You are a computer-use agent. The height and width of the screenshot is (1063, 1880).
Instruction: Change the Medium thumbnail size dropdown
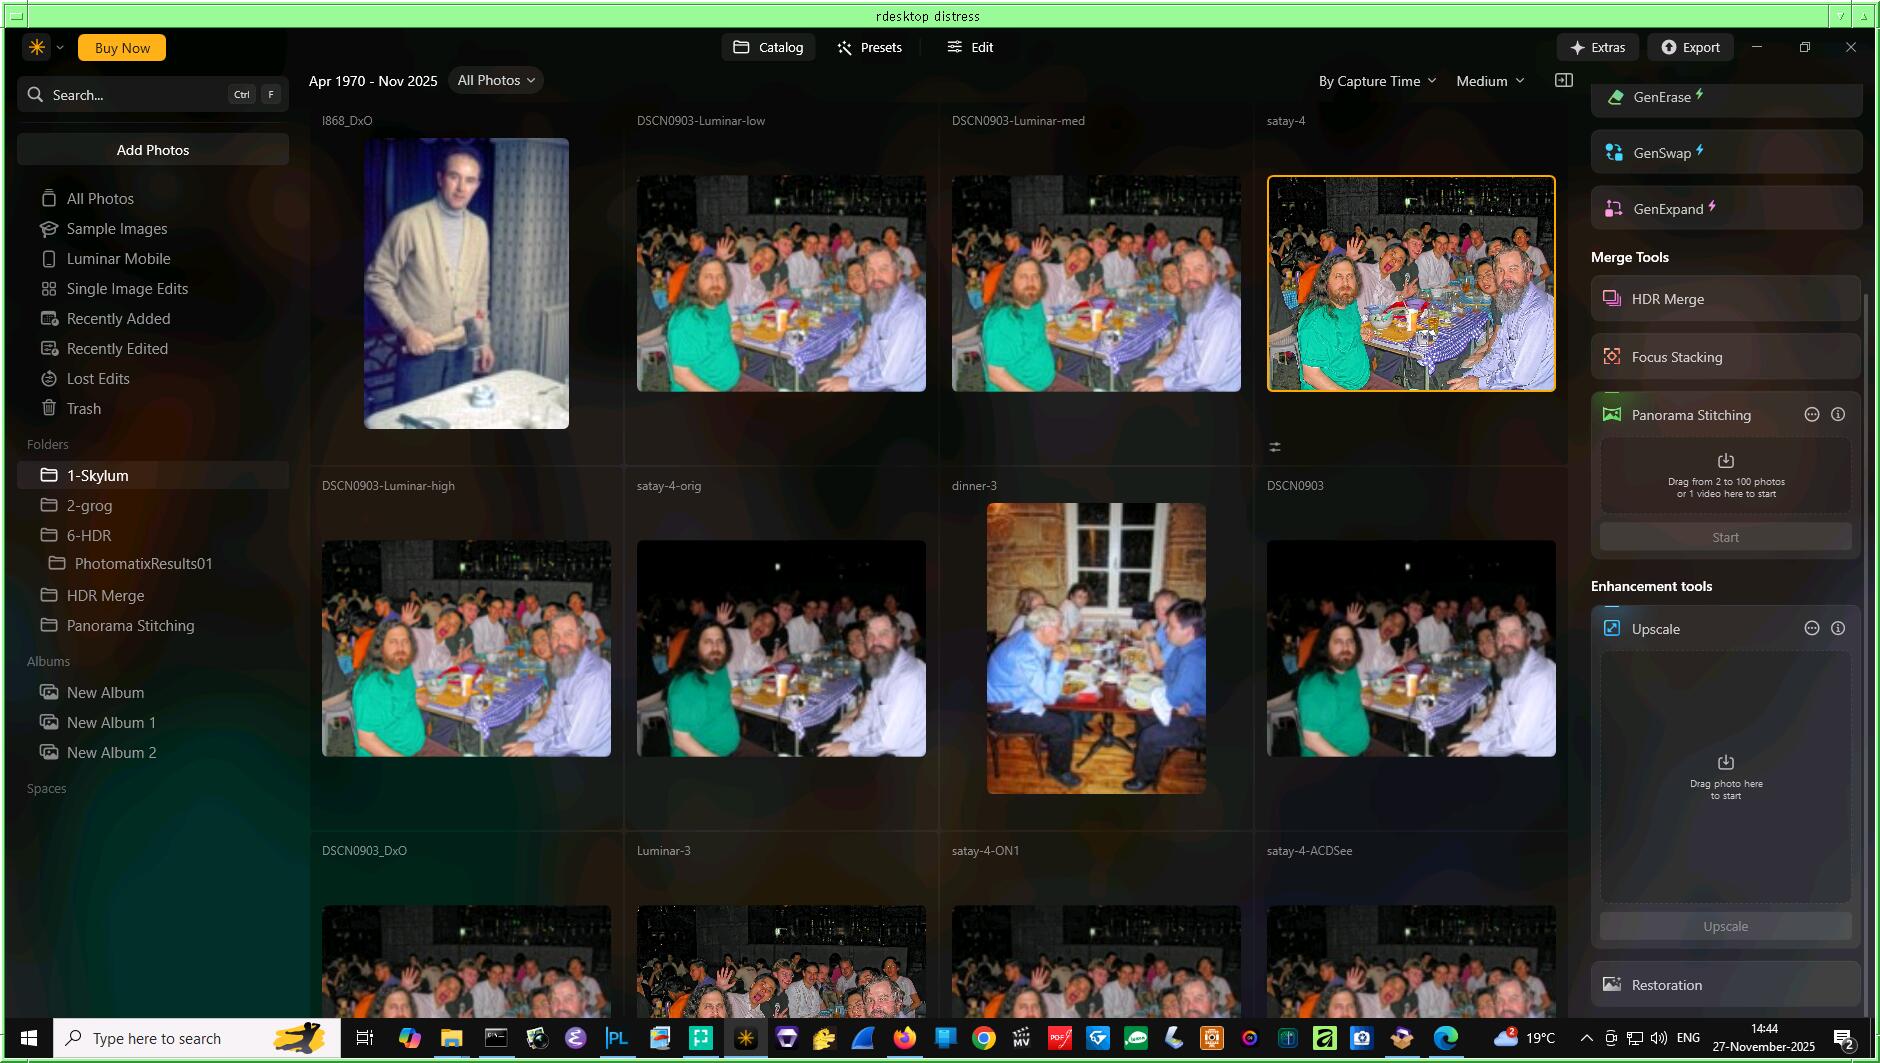(x=1490, y=81)
